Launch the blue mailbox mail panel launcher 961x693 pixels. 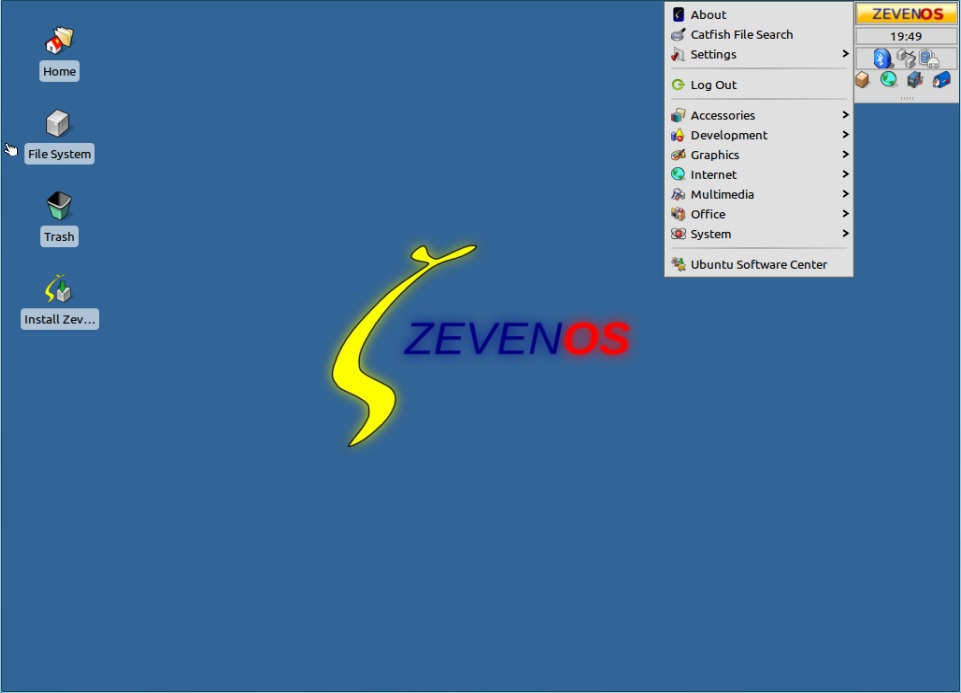tap(941, 80)
